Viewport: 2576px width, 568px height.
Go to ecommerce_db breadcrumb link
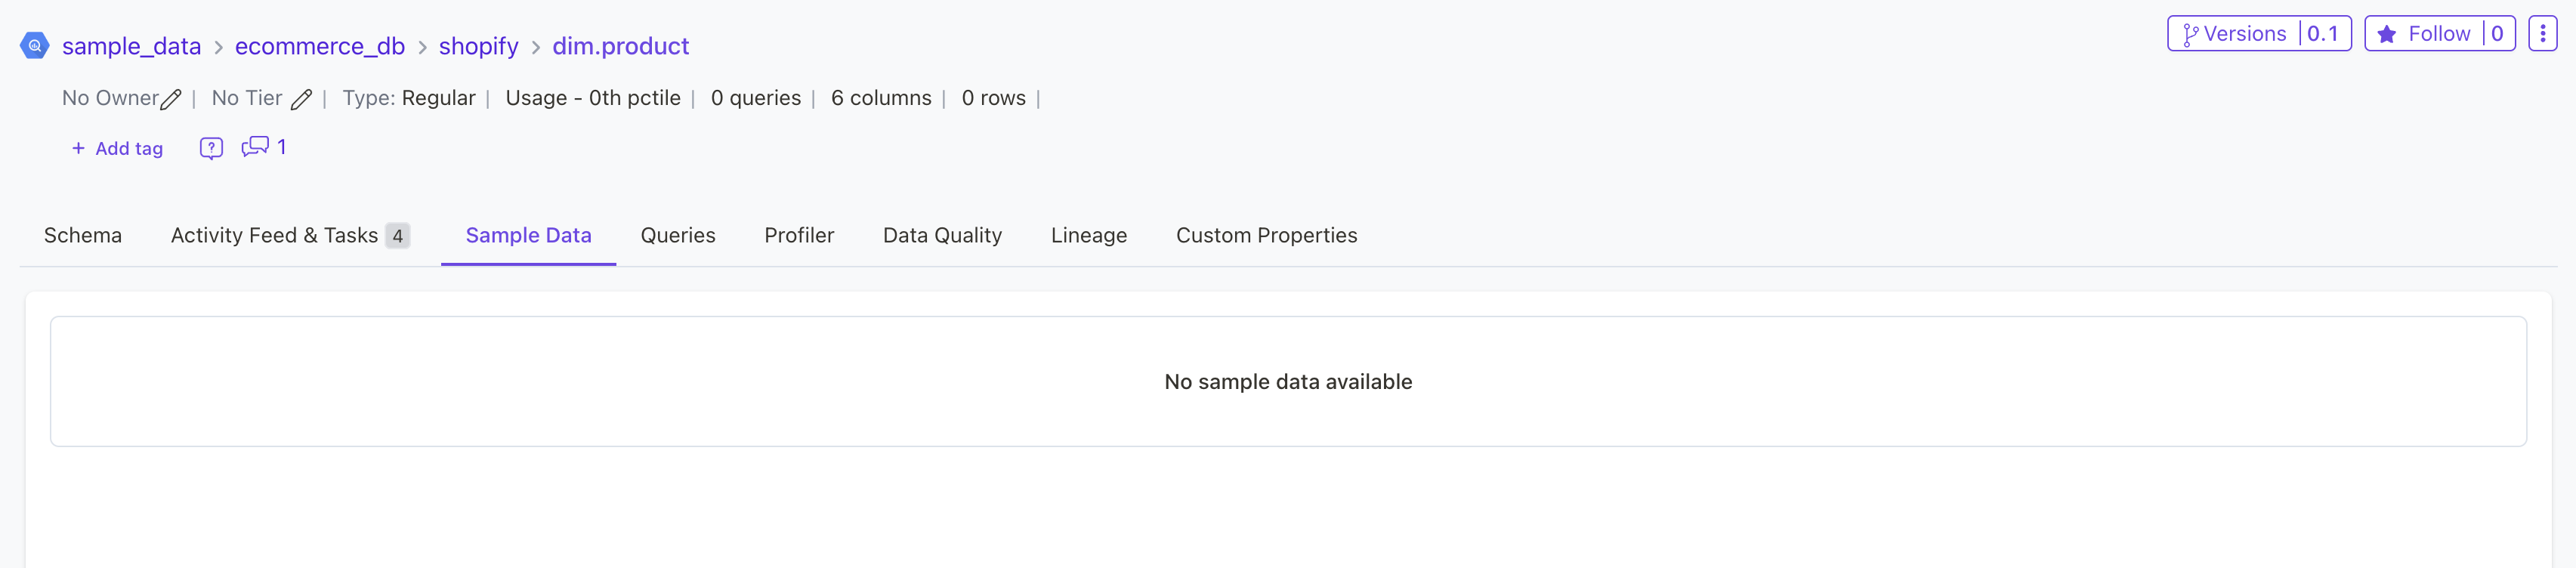tap(320, 46)
